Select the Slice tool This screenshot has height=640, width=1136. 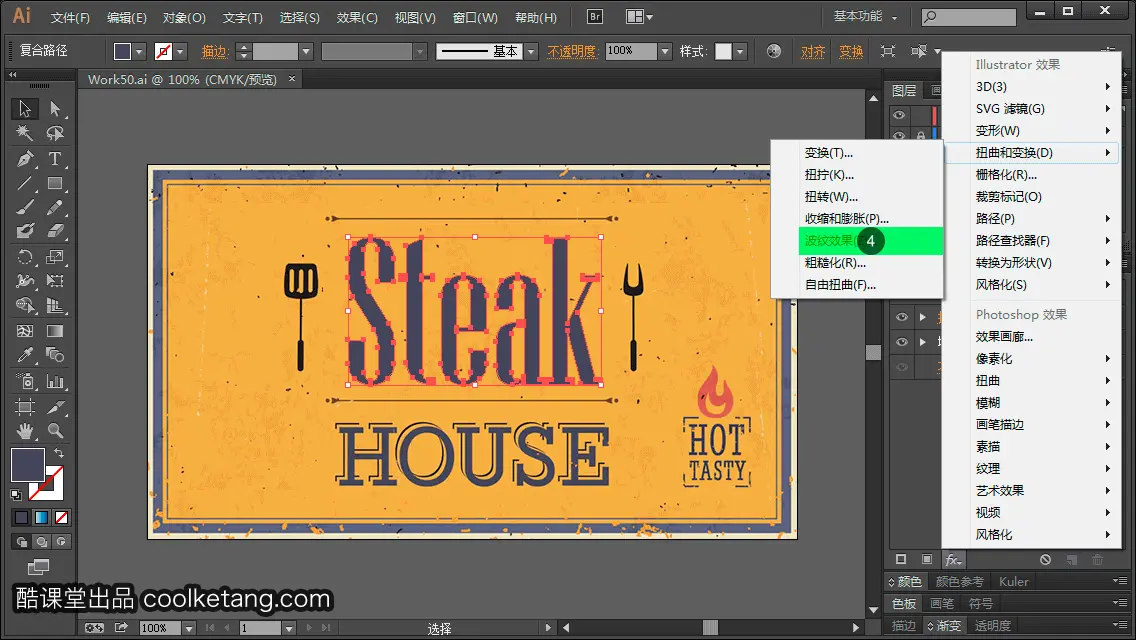pos(55,407)
